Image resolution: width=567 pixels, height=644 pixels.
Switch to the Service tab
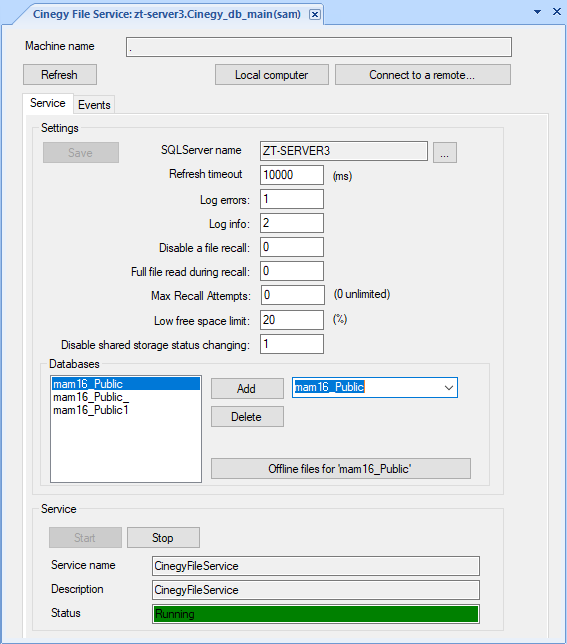(48, 103)
